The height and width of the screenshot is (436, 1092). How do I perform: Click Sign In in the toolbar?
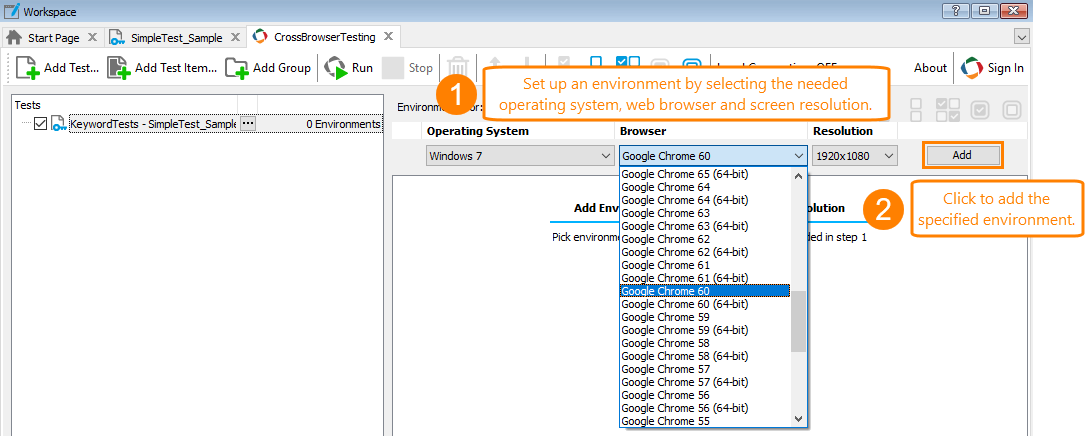992,68
